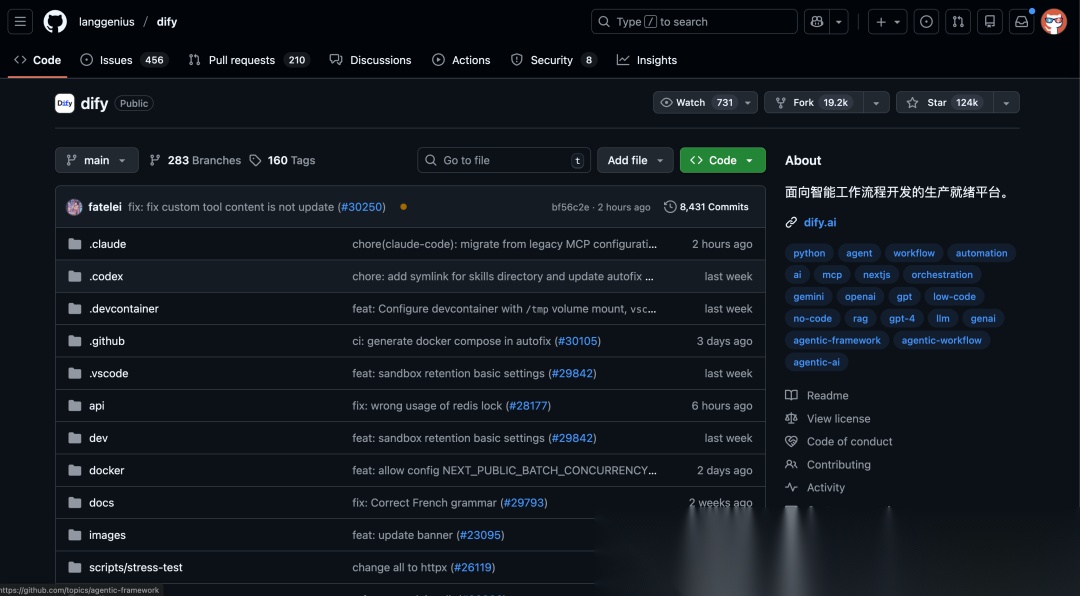Open pull request #30105 link
This screenshot has height=596, width=1080.
tap(578, 341)
